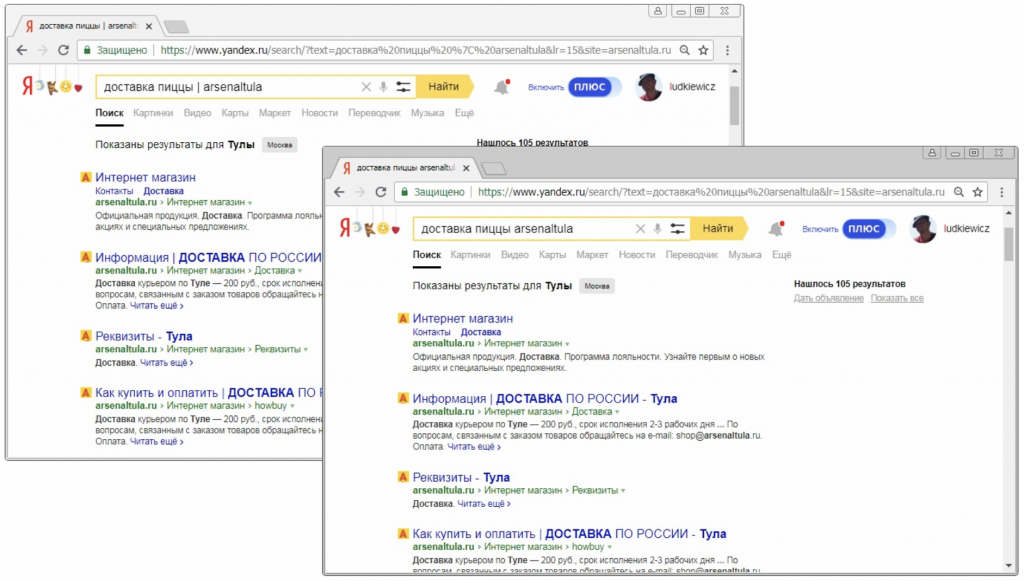Screen dimensions: 1024x581
Task: Open 'Реквизиты - Тула' result in front window
Action: [461, 477]
